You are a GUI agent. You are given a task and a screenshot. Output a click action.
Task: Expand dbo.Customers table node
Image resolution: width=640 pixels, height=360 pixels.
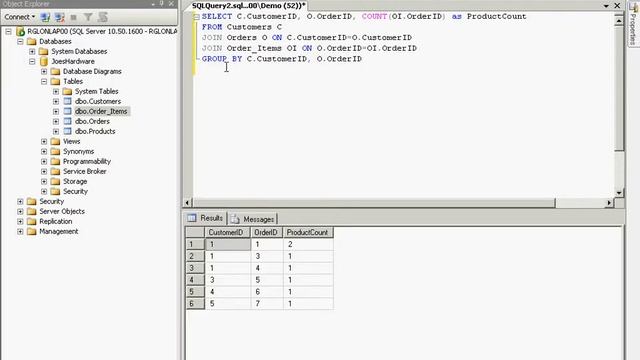[x=56, y=102]
